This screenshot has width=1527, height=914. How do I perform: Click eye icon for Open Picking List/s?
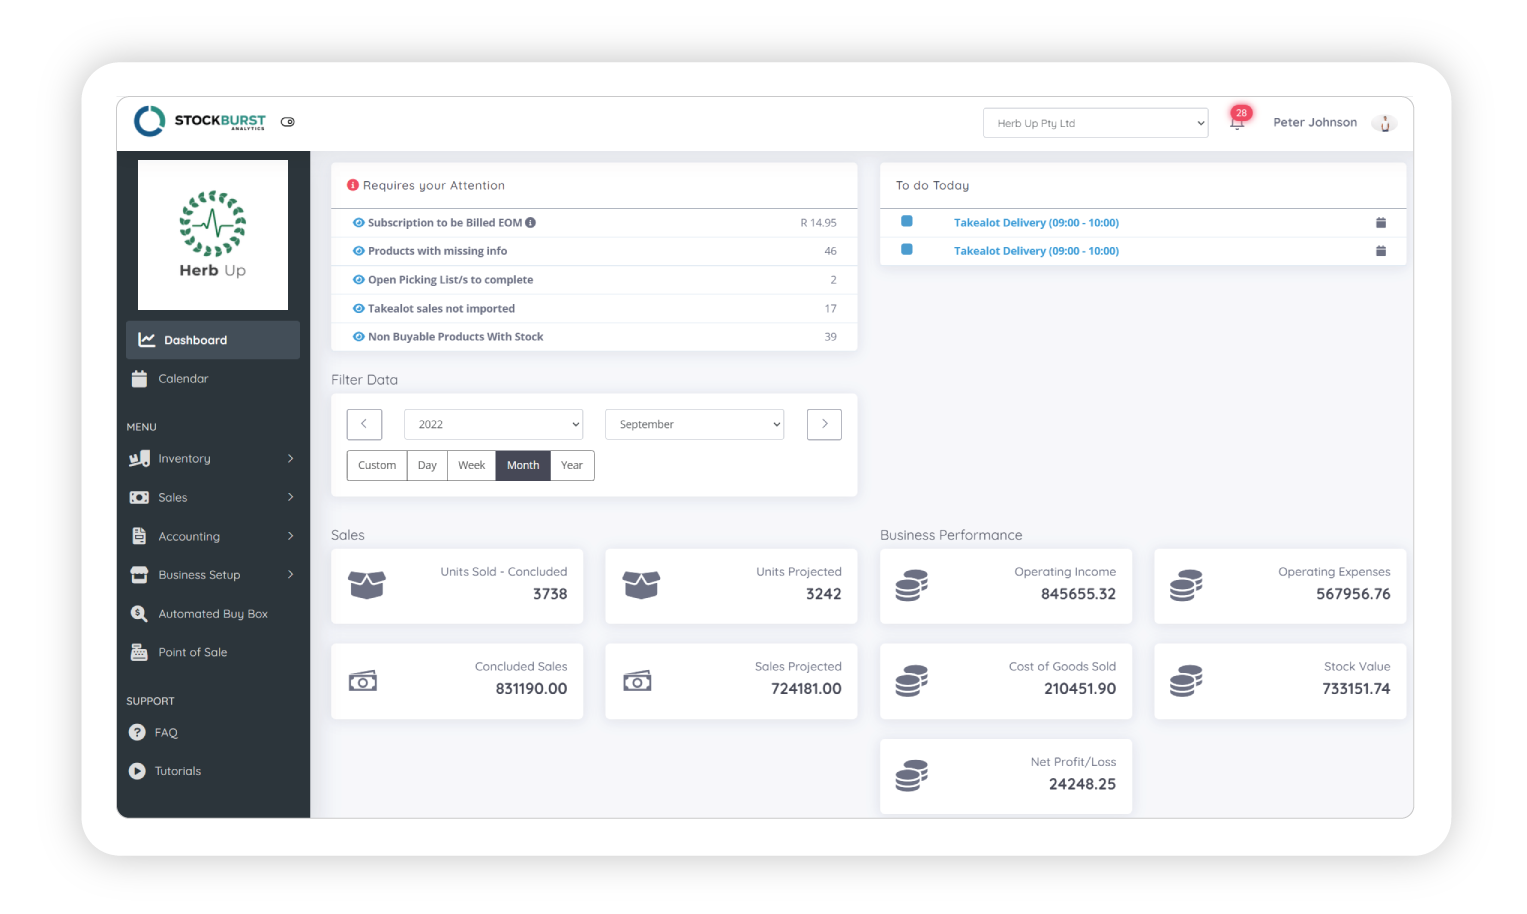point(358,280)
